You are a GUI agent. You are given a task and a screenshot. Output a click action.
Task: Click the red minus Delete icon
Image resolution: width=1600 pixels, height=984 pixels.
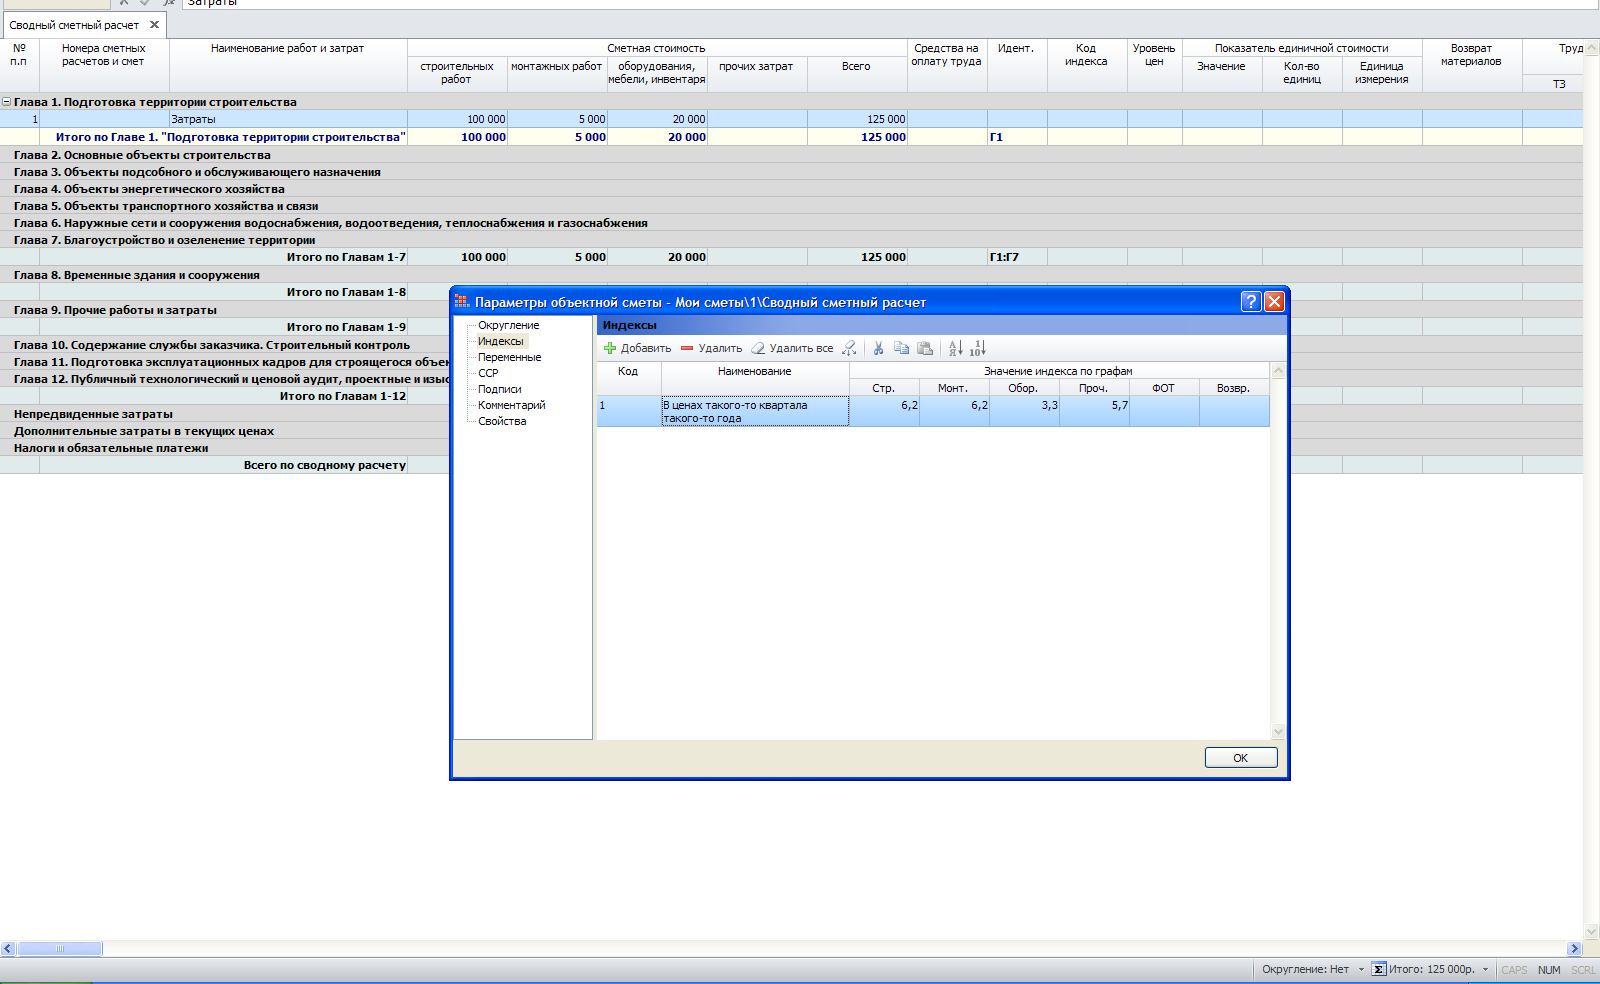[x=687, y=348]
